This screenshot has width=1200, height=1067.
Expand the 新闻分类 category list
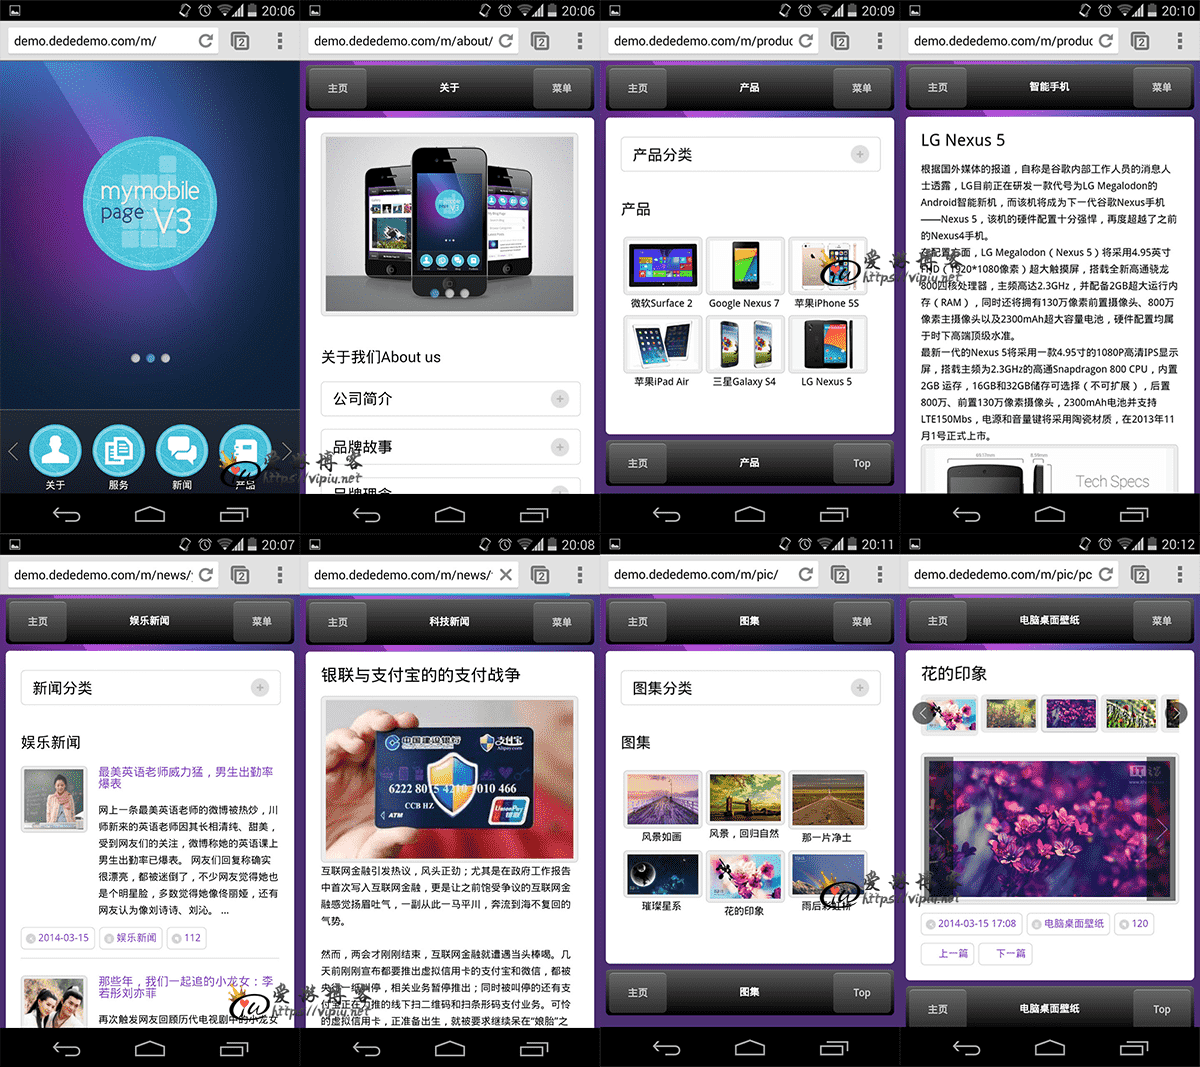pyautogui.click(x=150, y=688)
